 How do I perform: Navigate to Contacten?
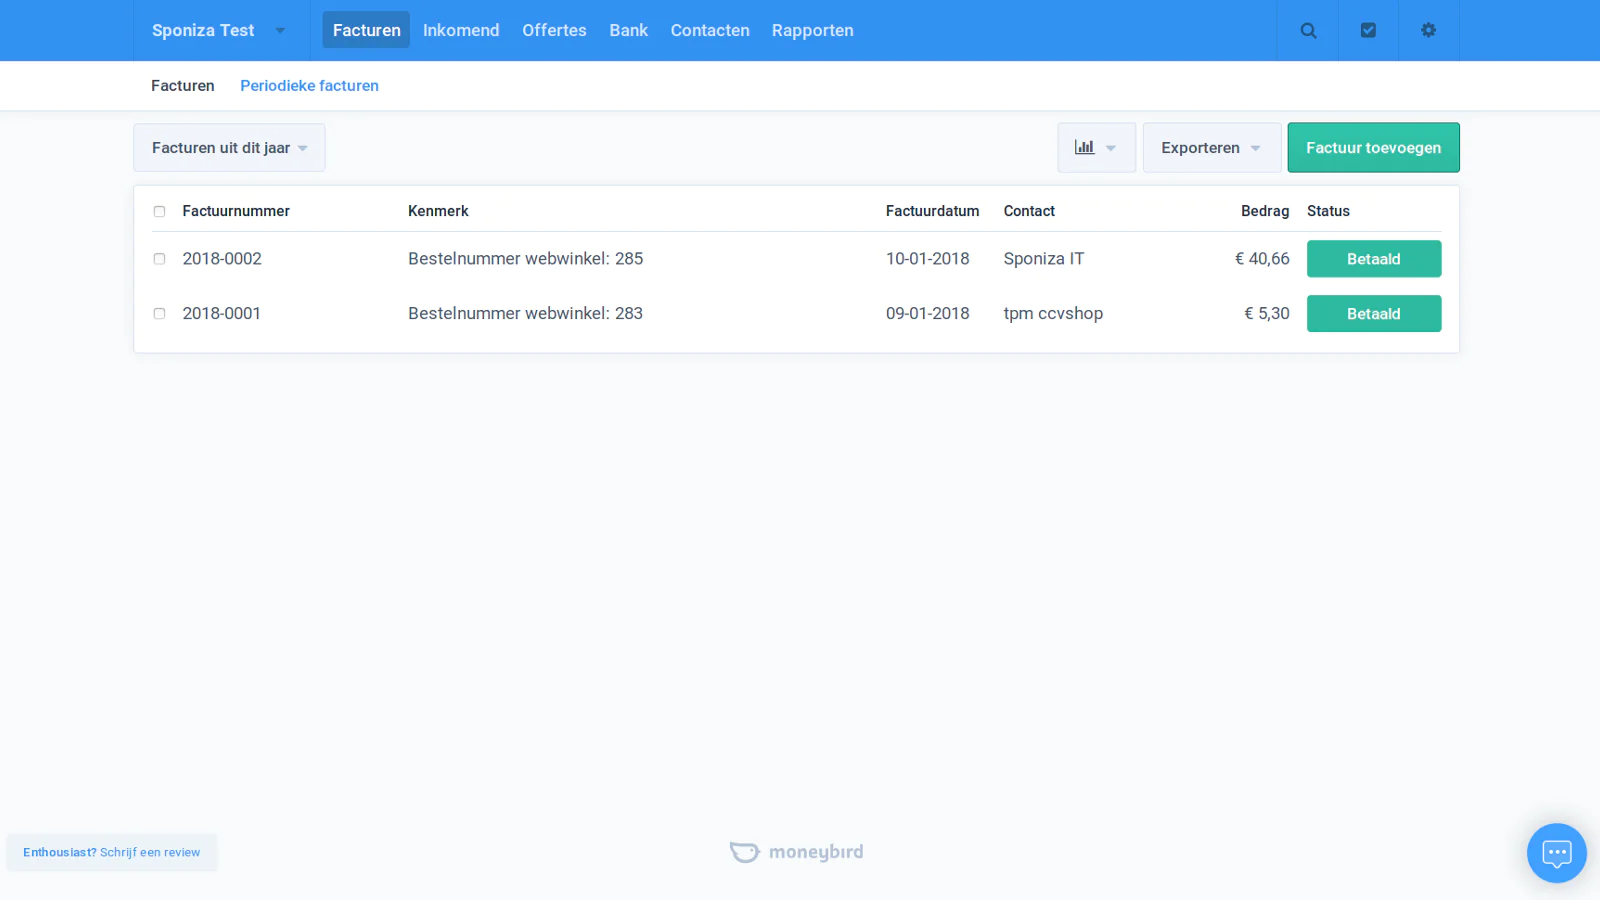click(710, 30)
